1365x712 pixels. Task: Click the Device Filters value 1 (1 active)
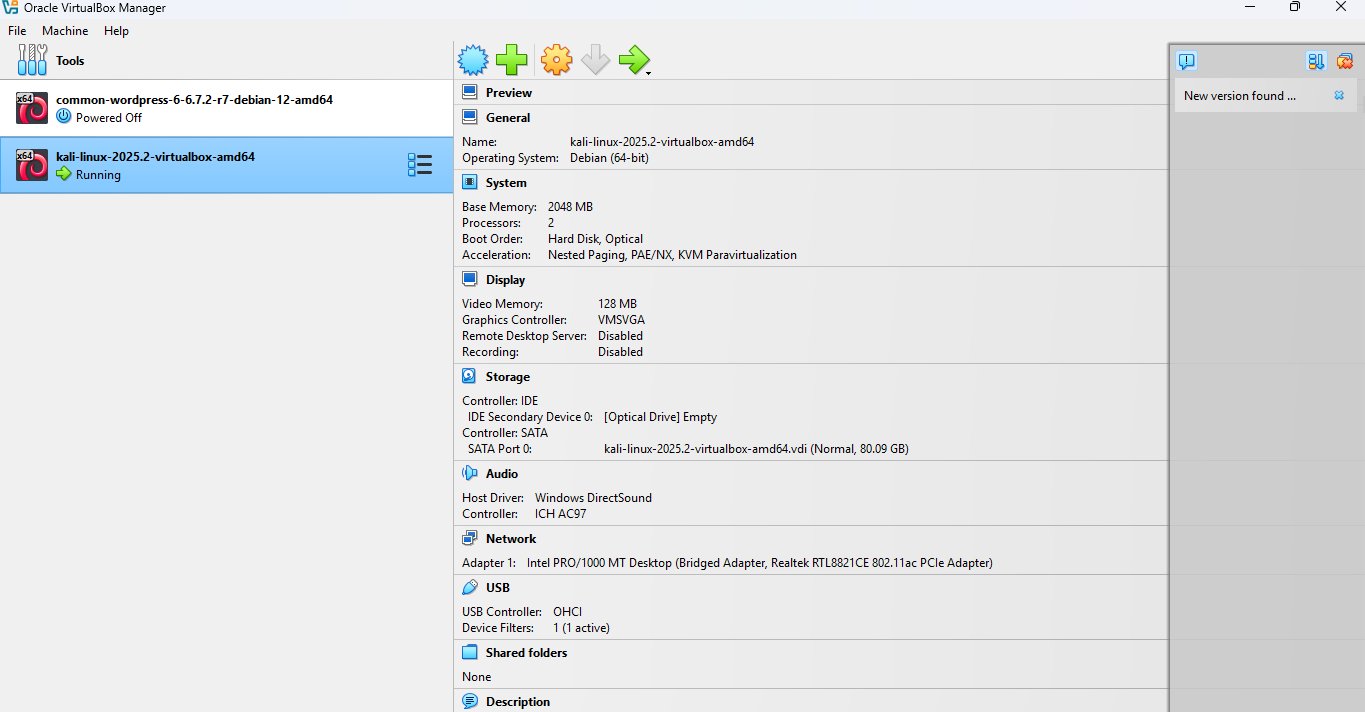(581, 627)
